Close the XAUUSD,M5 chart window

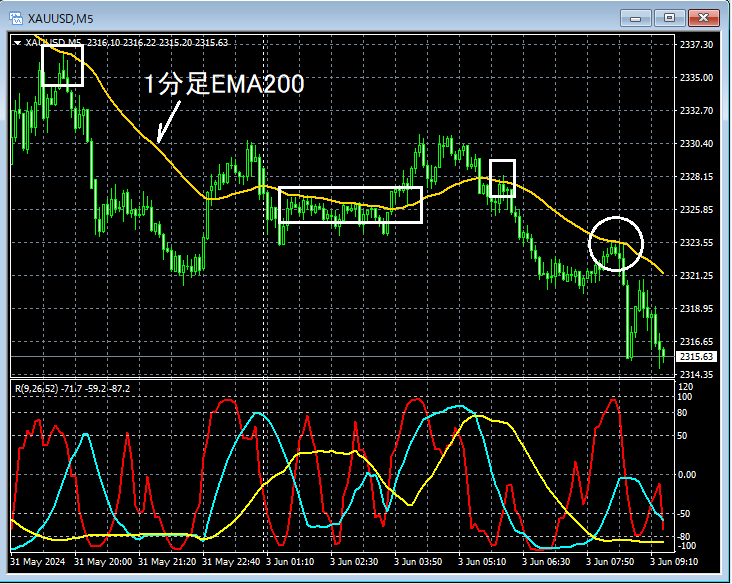click(x=703, y=18)
